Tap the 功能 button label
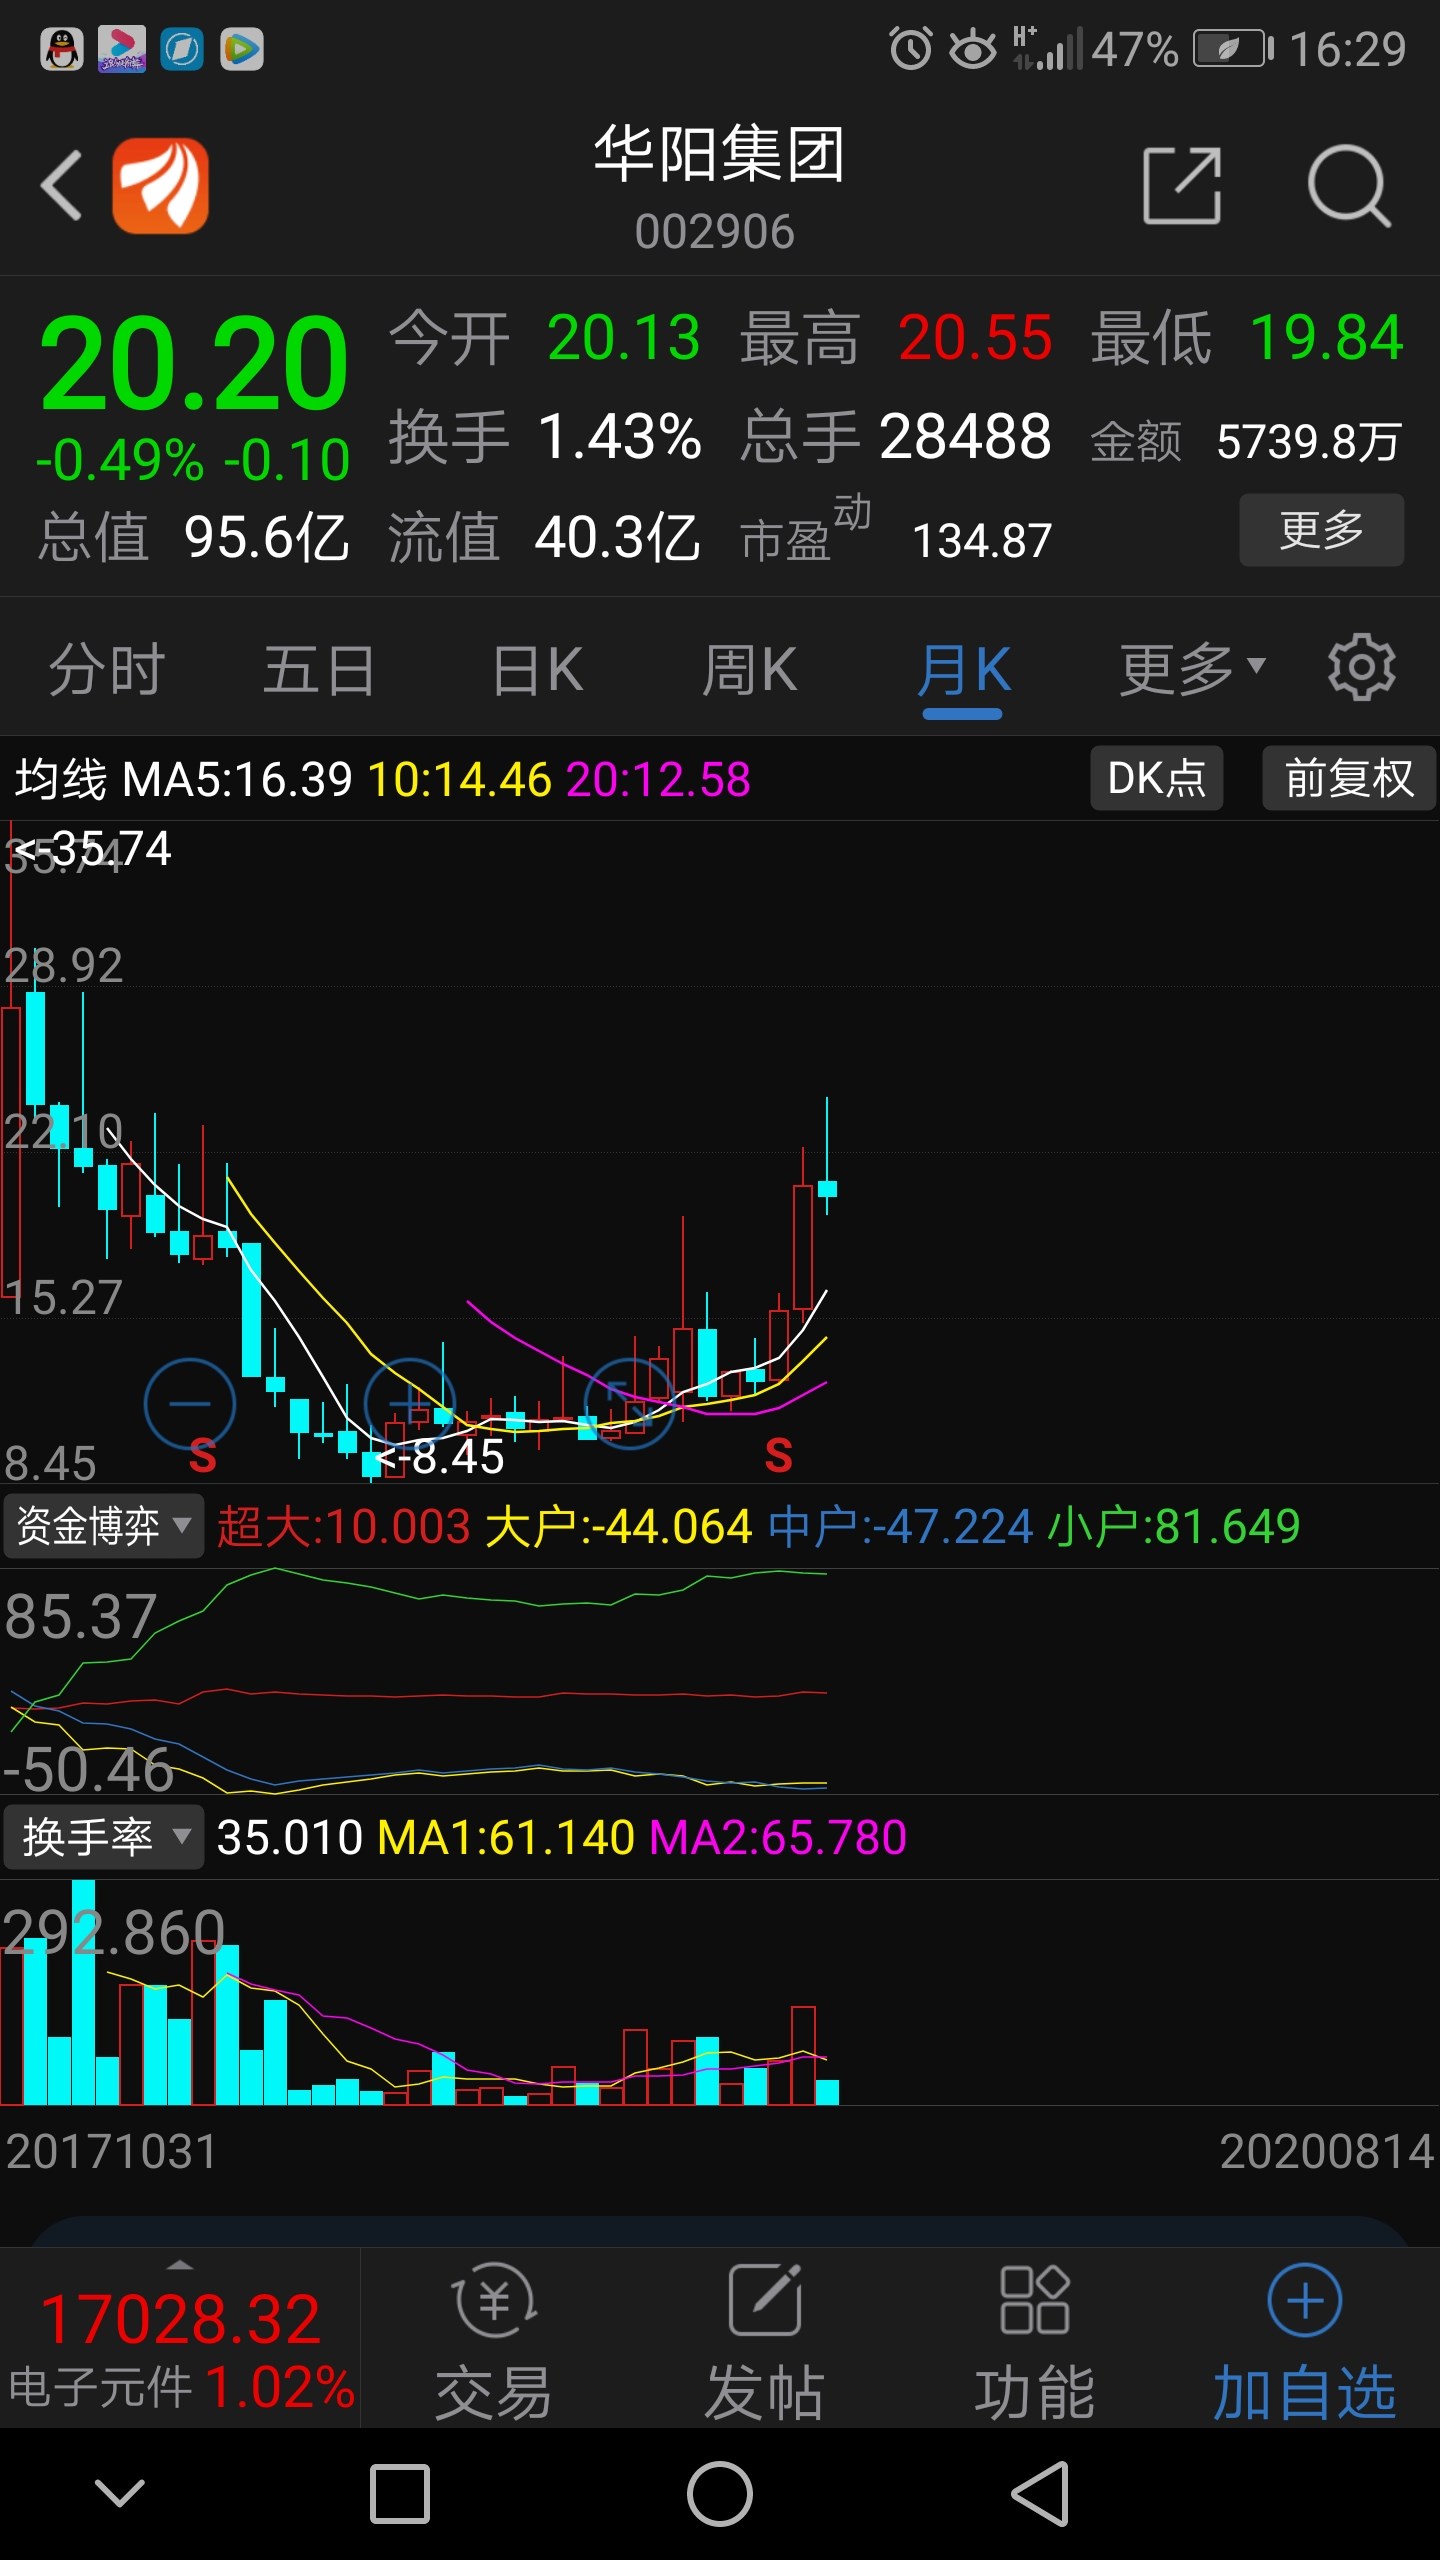The width and height of the screenshot is (1440, 2560). [1035, 2392]
